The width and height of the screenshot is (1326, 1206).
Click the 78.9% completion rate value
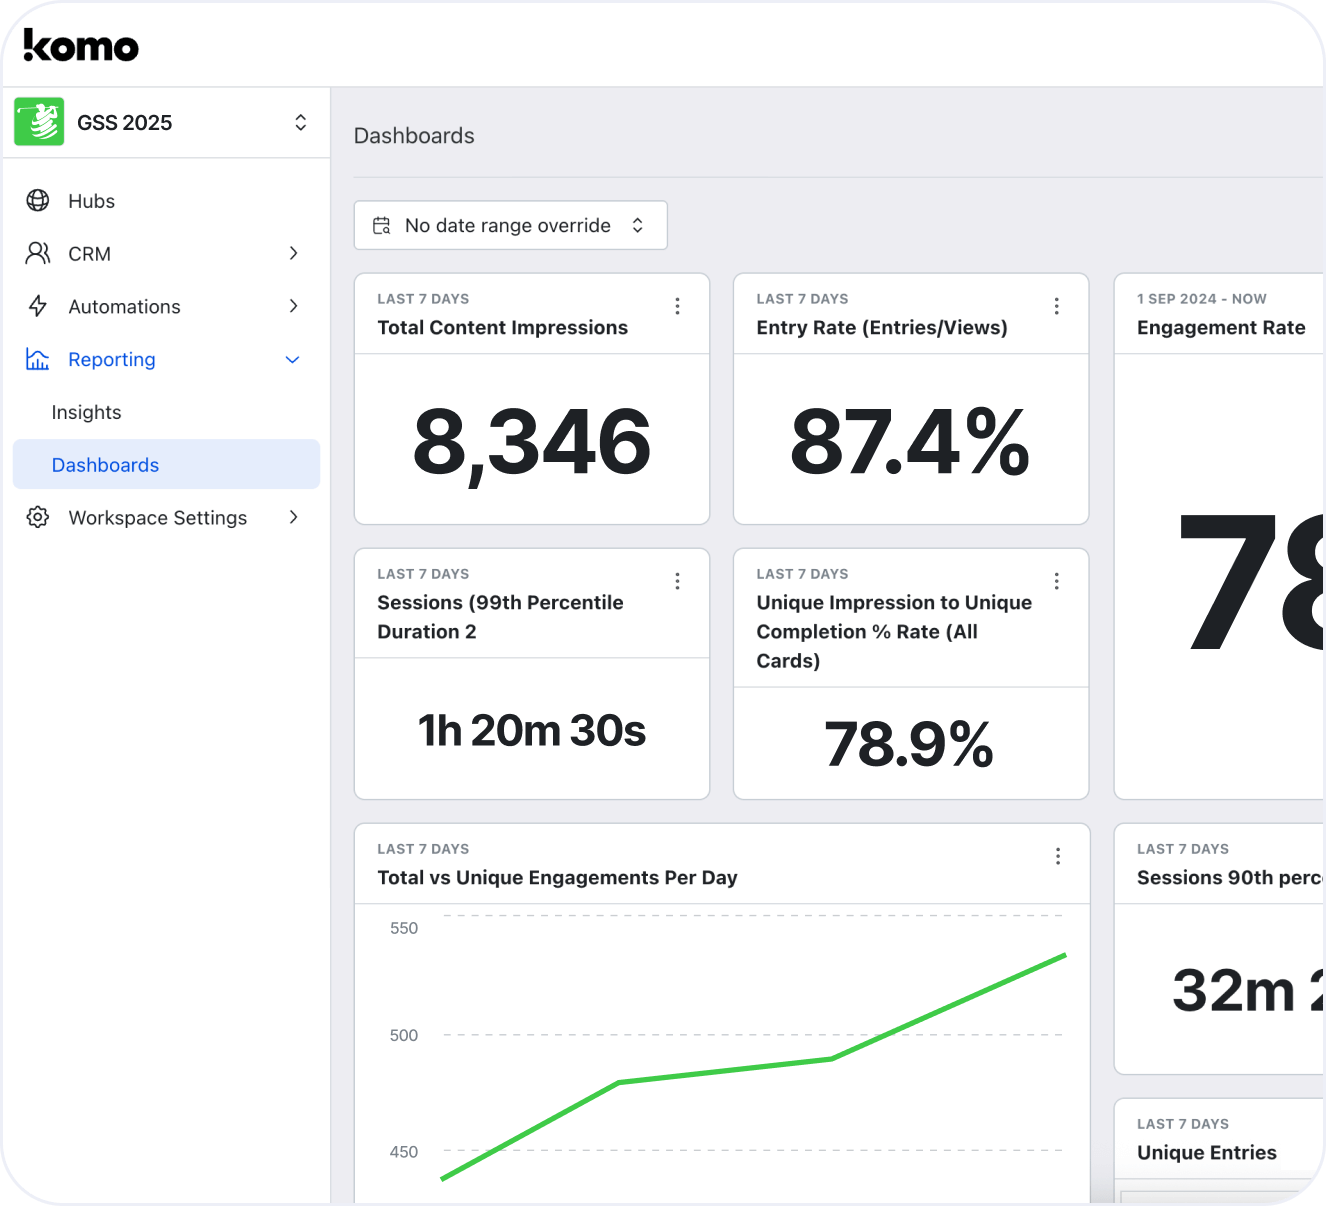pyautogui.click(x=909, y=745)
